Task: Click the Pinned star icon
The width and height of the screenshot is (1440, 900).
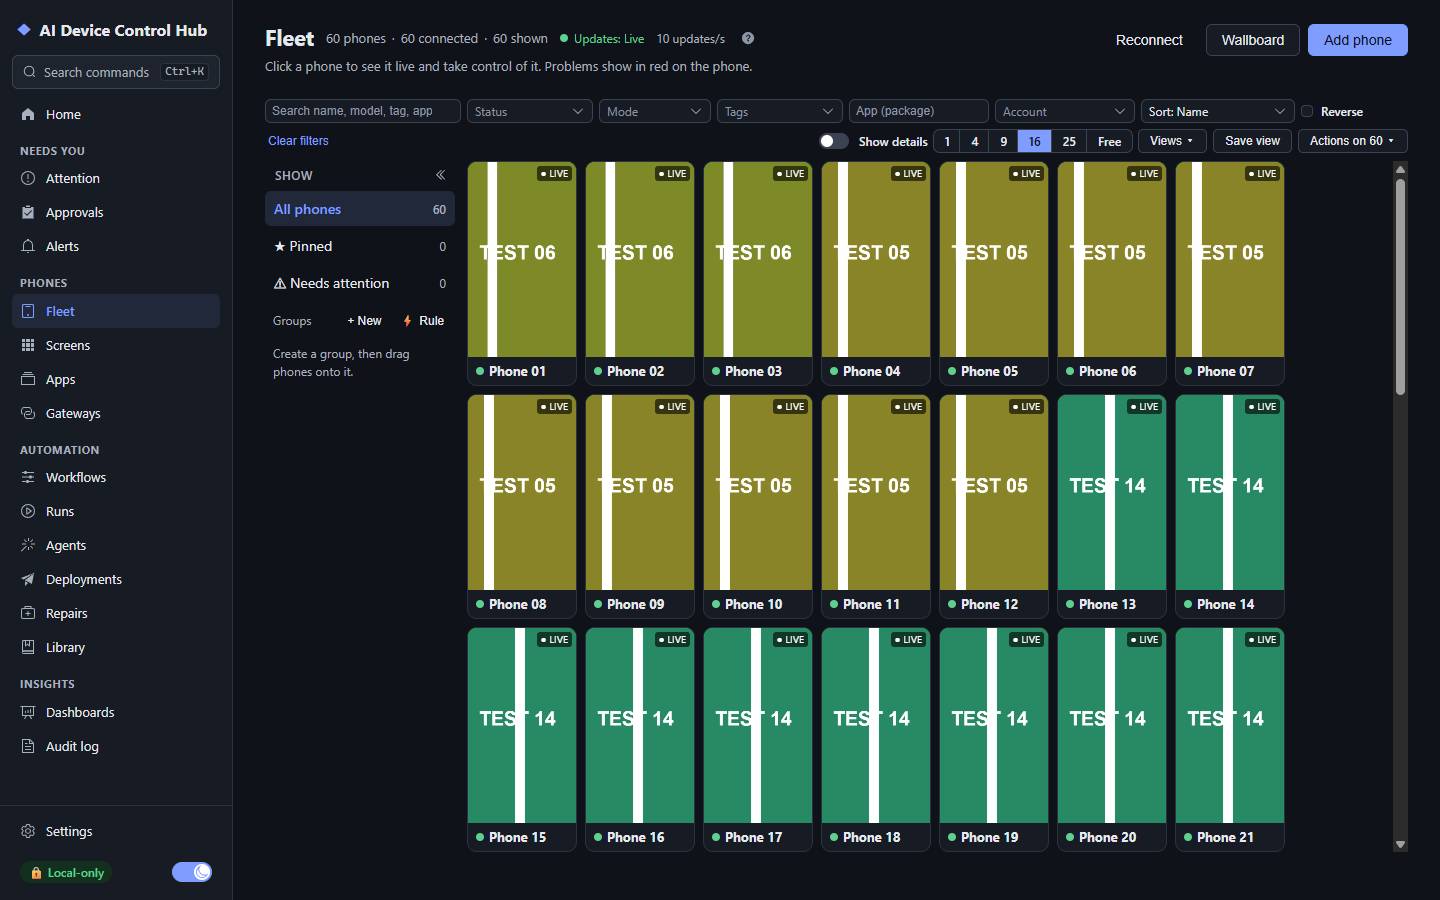Action: [x=280, y=246]
